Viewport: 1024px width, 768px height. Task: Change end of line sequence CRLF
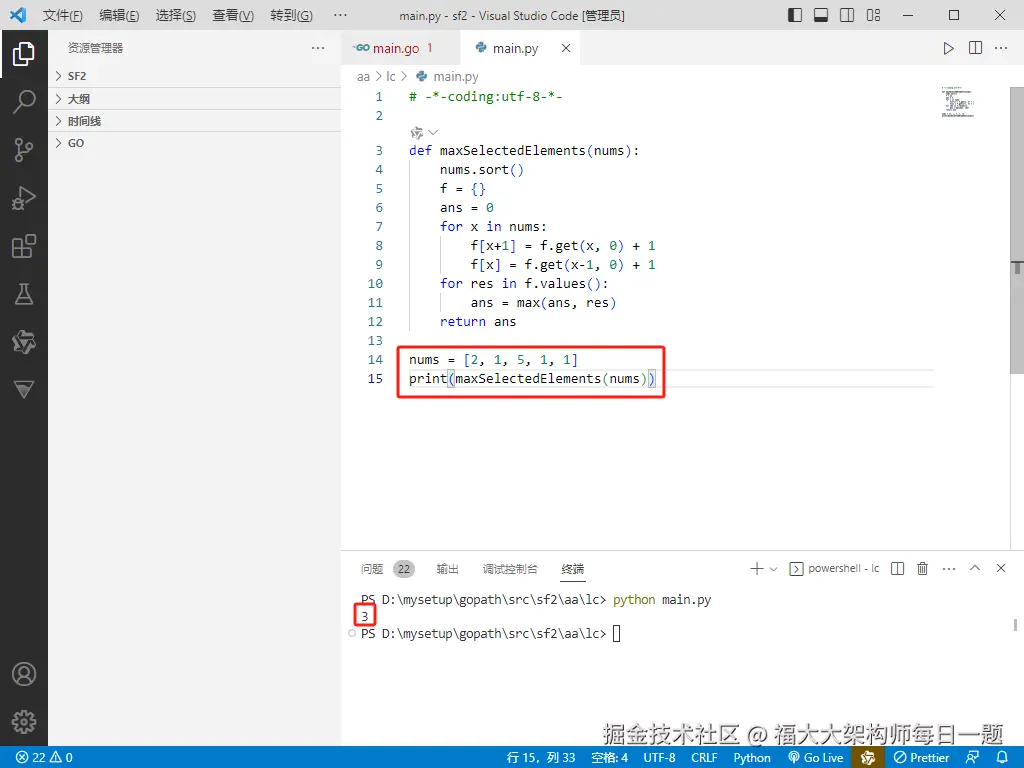pyautogui.click(x=704, y=757)
